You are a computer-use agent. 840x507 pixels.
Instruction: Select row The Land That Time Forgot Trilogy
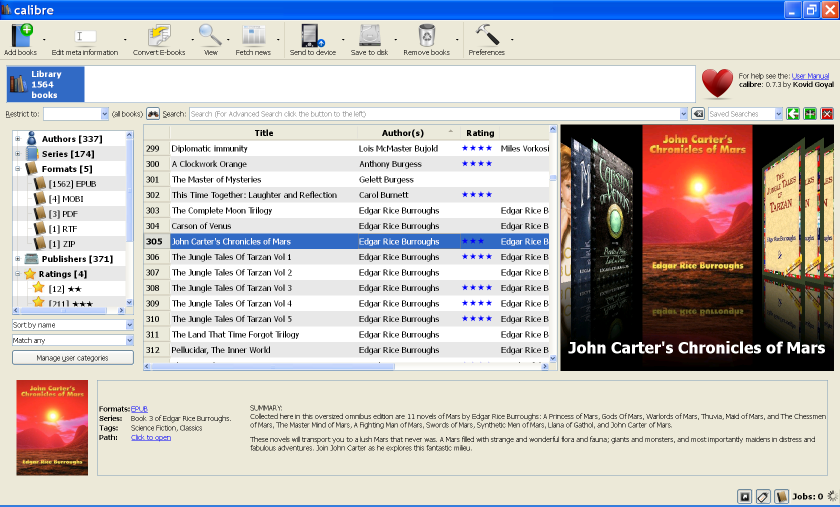346,334
